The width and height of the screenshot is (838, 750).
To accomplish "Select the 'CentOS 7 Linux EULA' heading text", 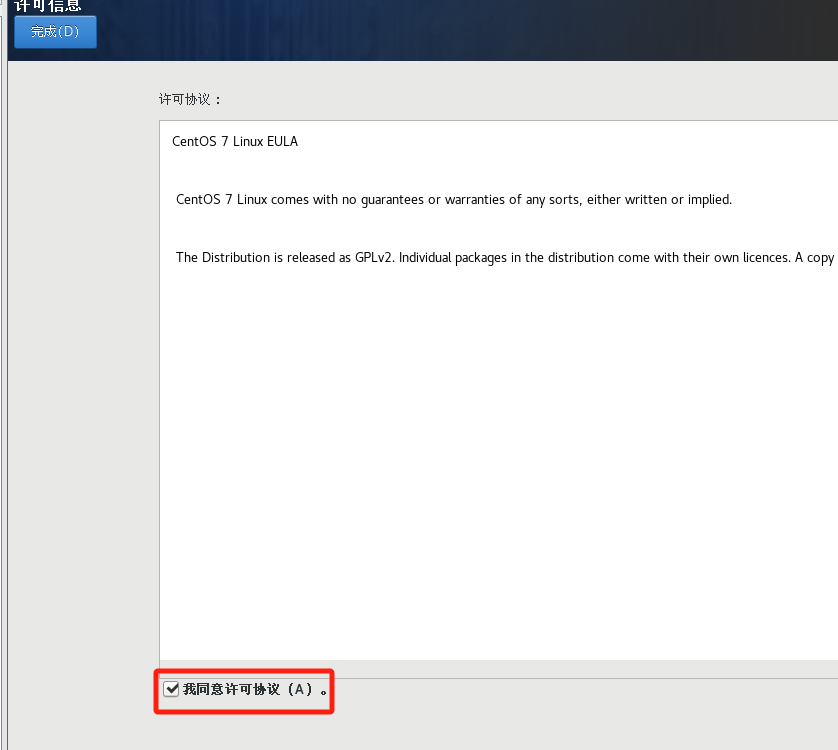I will (x=235, y=142).
